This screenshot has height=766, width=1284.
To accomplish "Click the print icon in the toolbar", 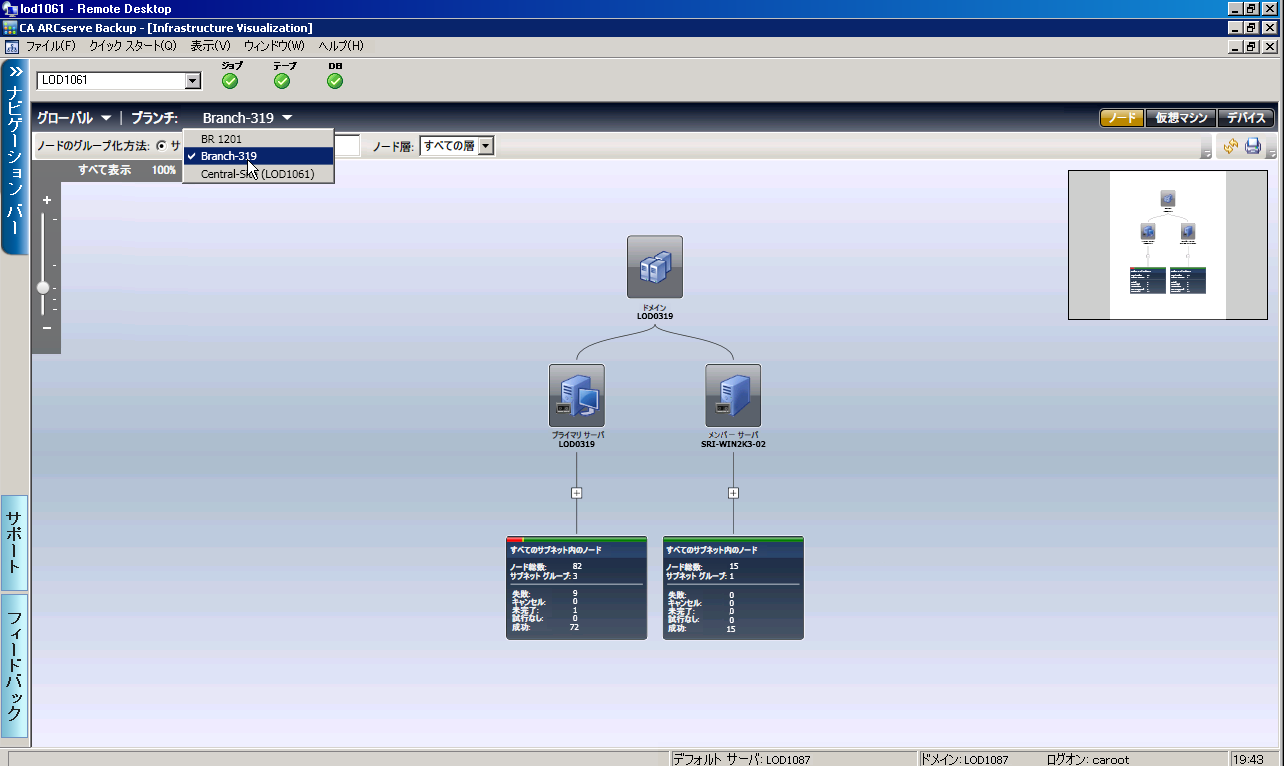I will pos(1253,146).
